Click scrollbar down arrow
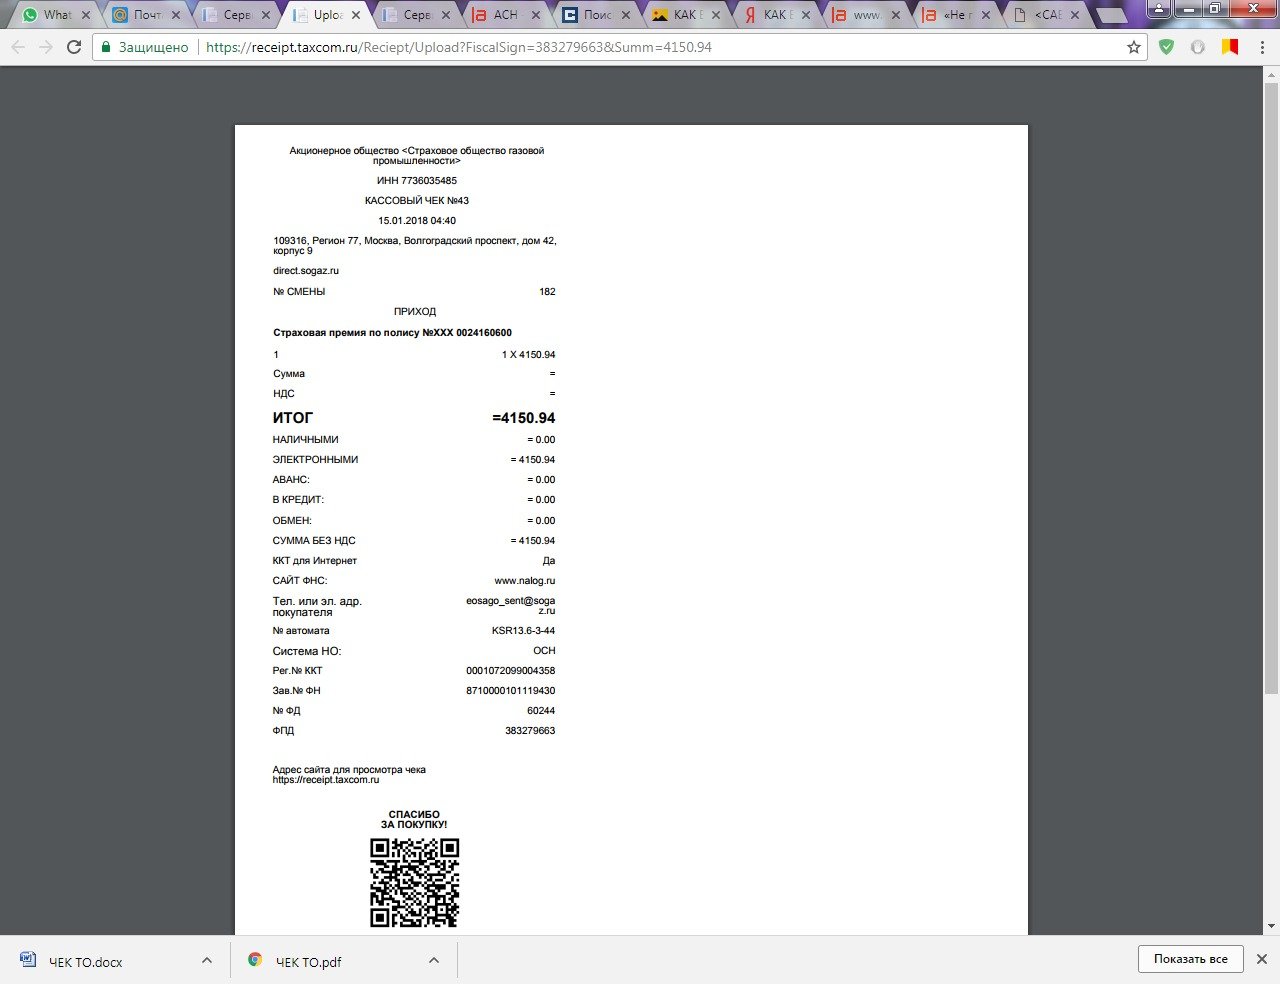 [x=1271, y=927]
